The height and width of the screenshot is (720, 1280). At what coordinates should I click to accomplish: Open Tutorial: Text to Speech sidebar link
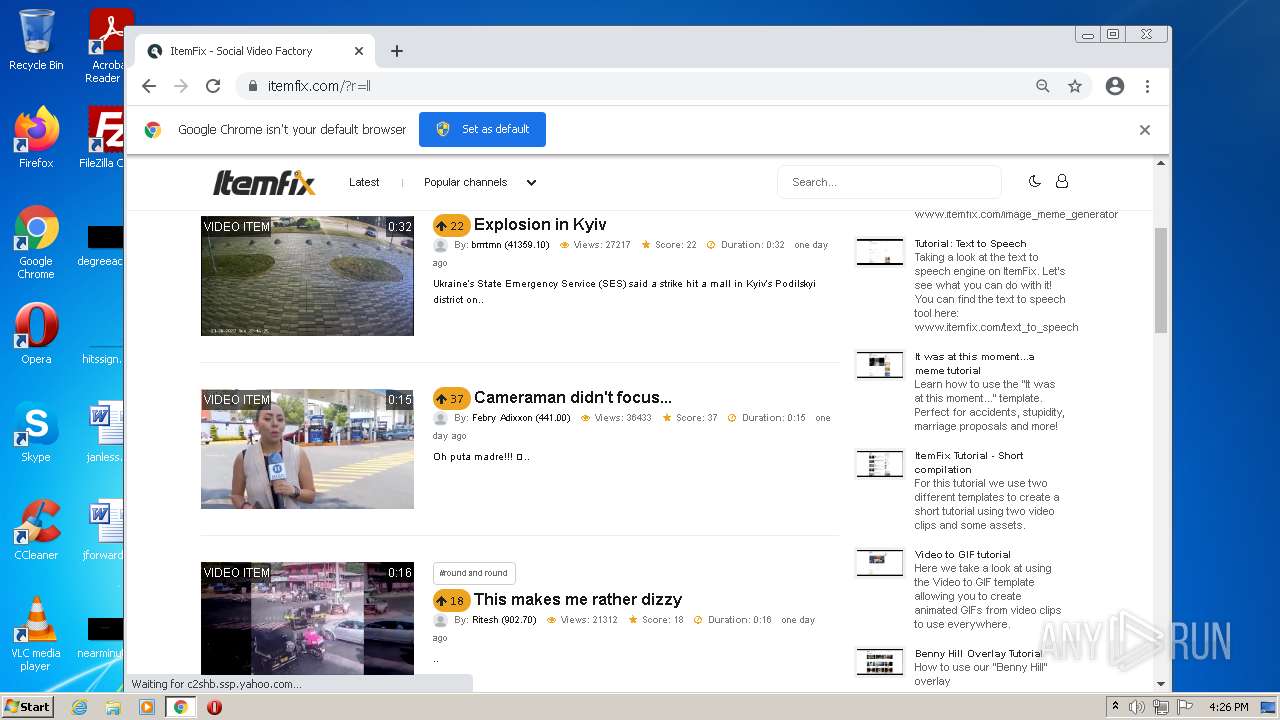point(970,243)
